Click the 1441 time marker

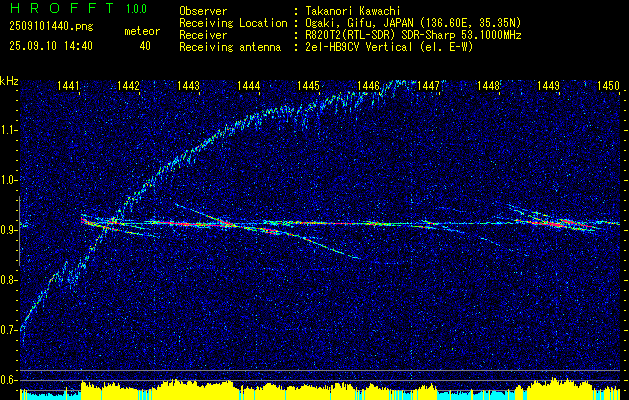point(69,85)
